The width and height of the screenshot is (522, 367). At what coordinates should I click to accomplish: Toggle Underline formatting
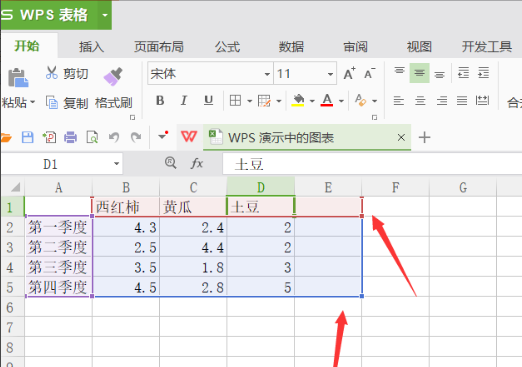click(208, 100)
